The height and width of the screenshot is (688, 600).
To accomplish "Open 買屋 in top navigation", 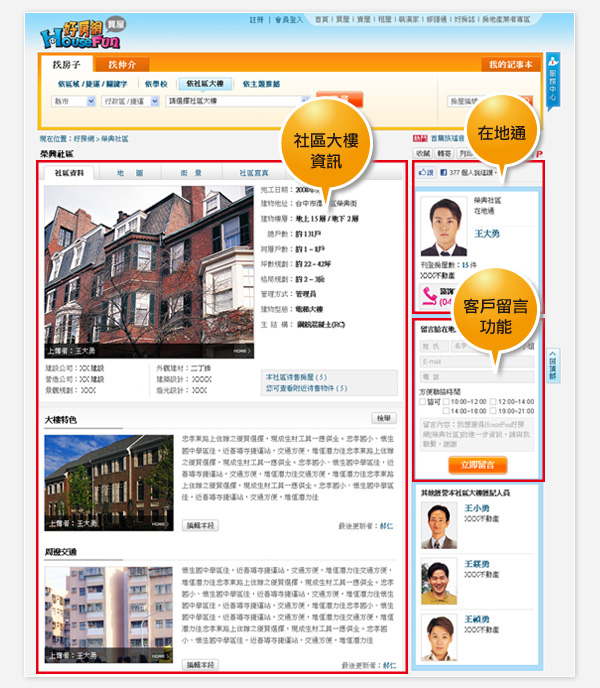I will [343, 19].
